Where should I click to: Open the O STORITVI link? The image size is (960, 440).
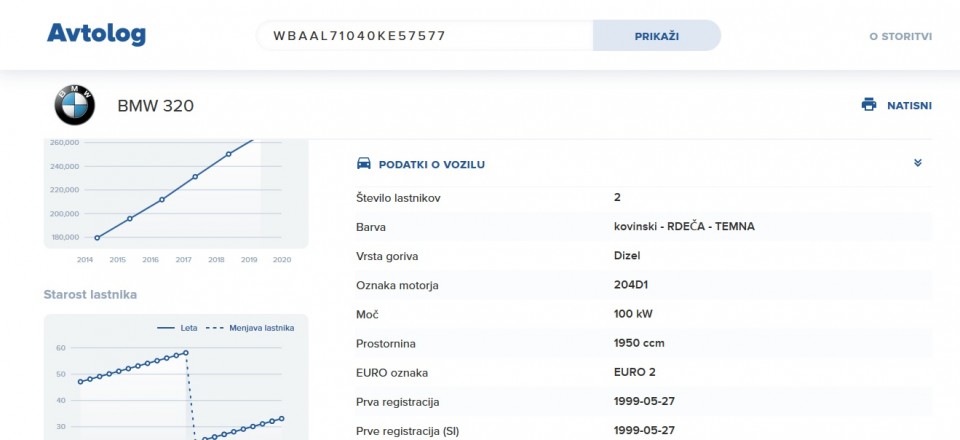click(901, 37)
